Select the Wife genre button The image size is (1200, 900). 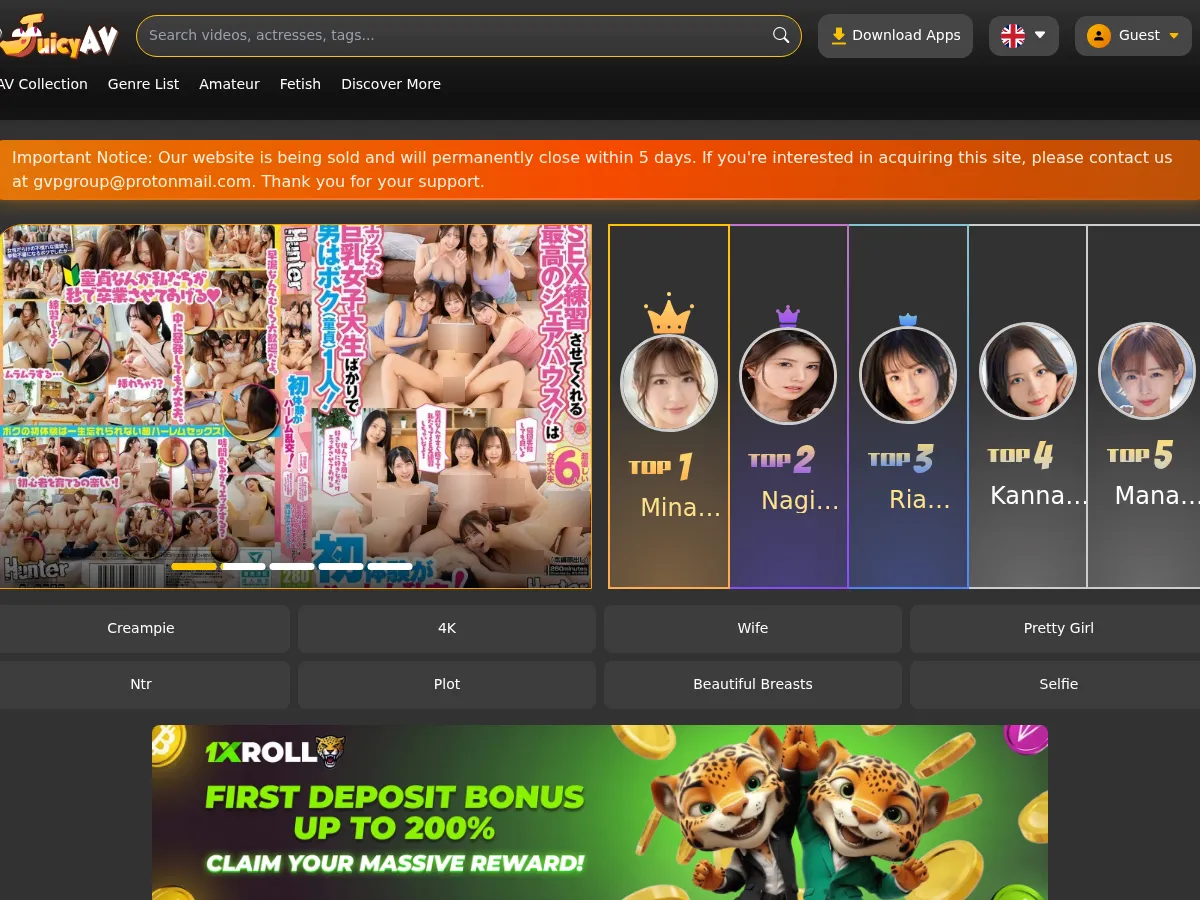pos(753,628)
